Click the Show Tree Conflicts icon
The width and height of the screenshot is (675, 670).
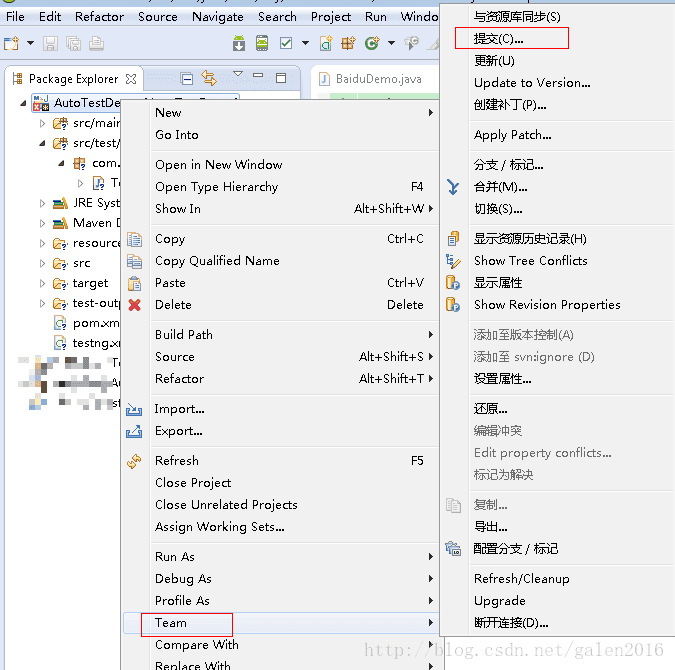coord(453,261)
